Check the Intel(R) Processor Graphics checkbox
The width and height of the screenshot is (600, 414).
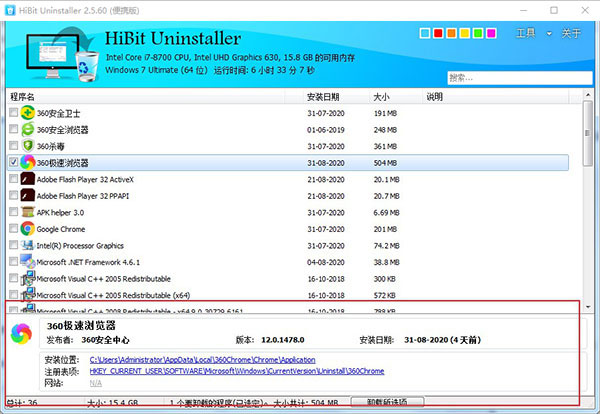pos(13,245)
